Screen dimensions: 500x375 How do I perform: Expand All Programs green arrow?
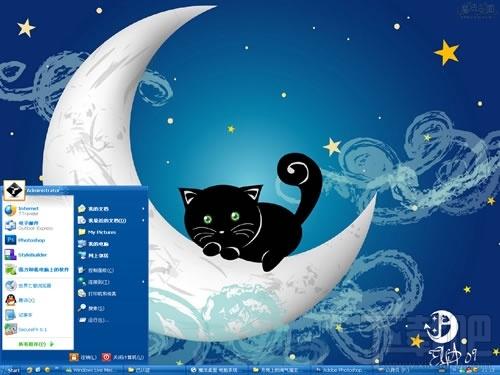(52, 344)
